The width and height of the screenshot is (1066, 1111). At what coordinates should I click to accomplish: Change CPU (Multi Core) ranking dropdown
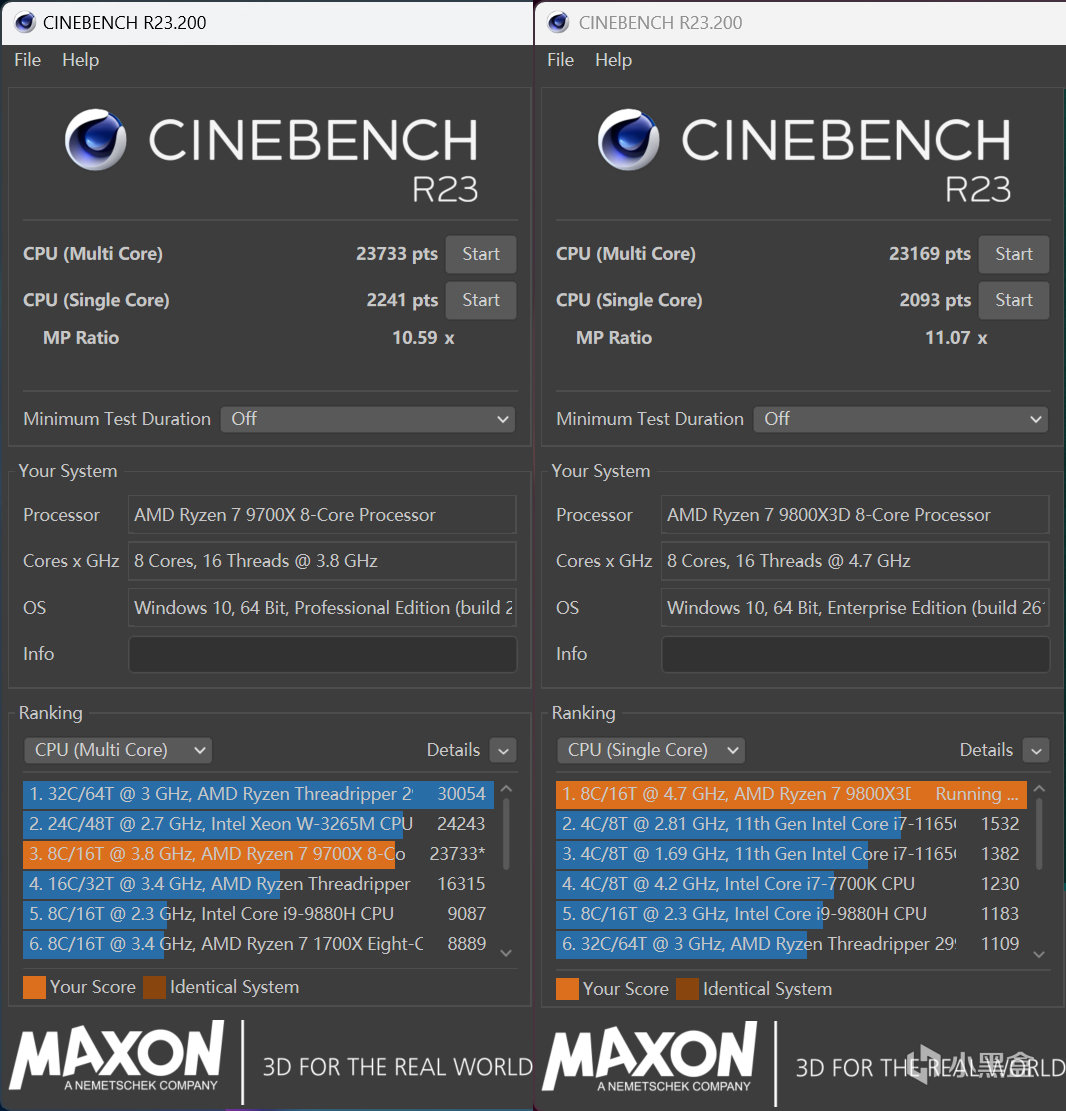pyautogui.click(x=118, y=750)
